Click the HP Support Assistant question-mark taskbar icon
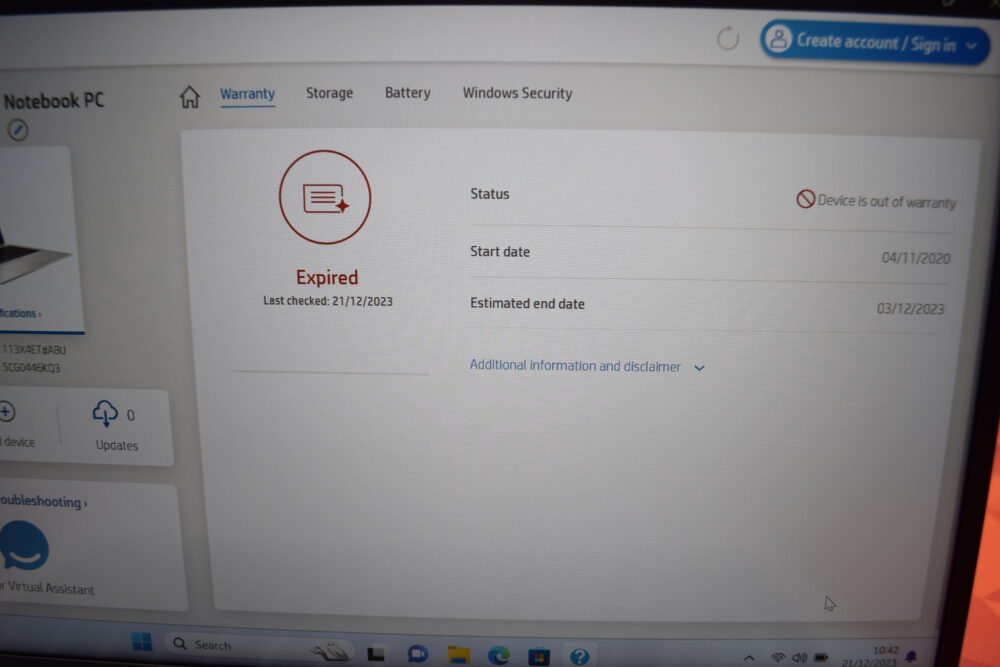1000x667 pixels. click(580, 656)
